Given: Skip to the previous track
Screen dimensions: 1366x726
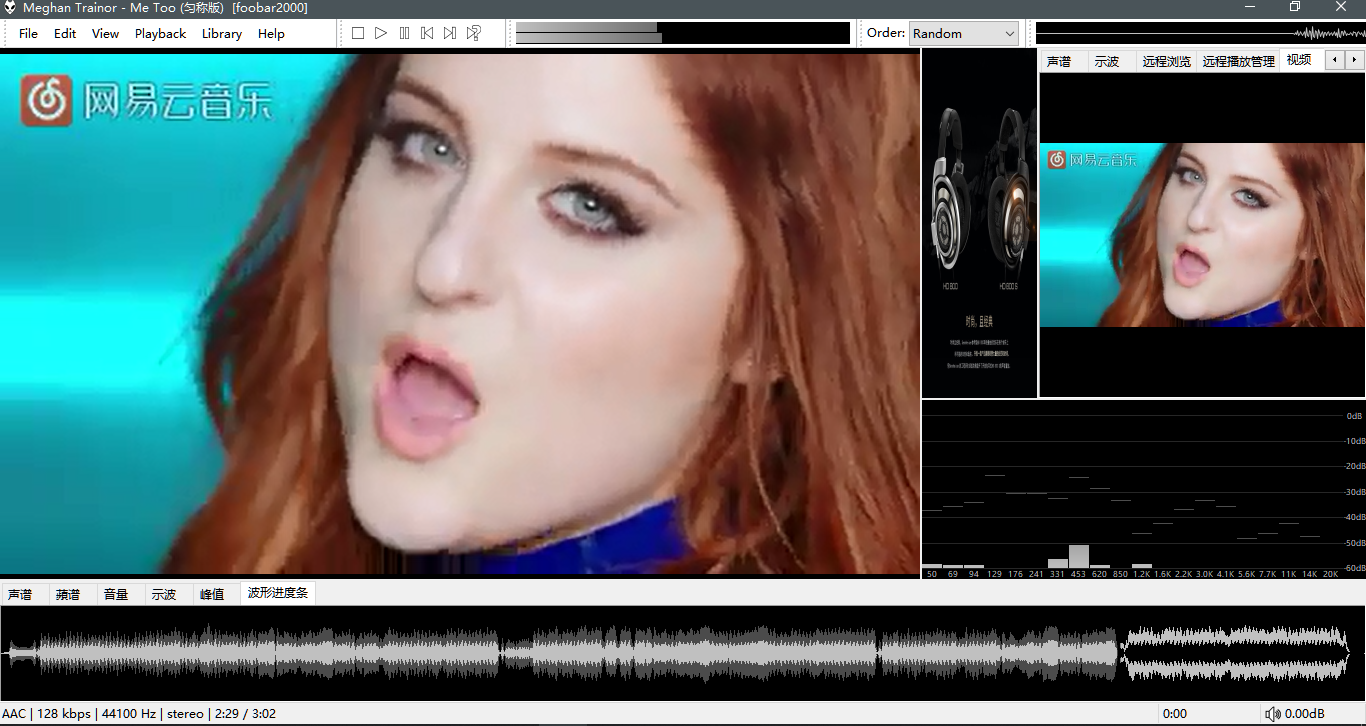Looking at the screenshot, I should pos(427,33).
